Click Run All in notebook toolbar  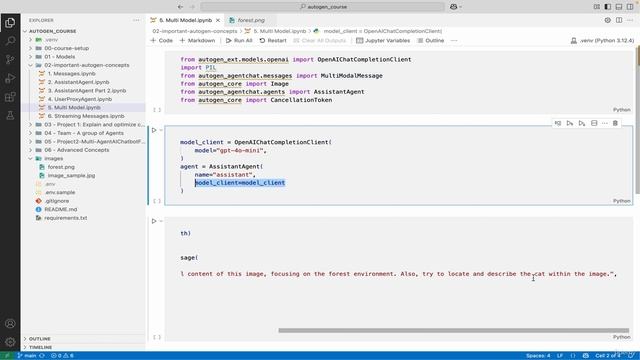pos(239,40)
